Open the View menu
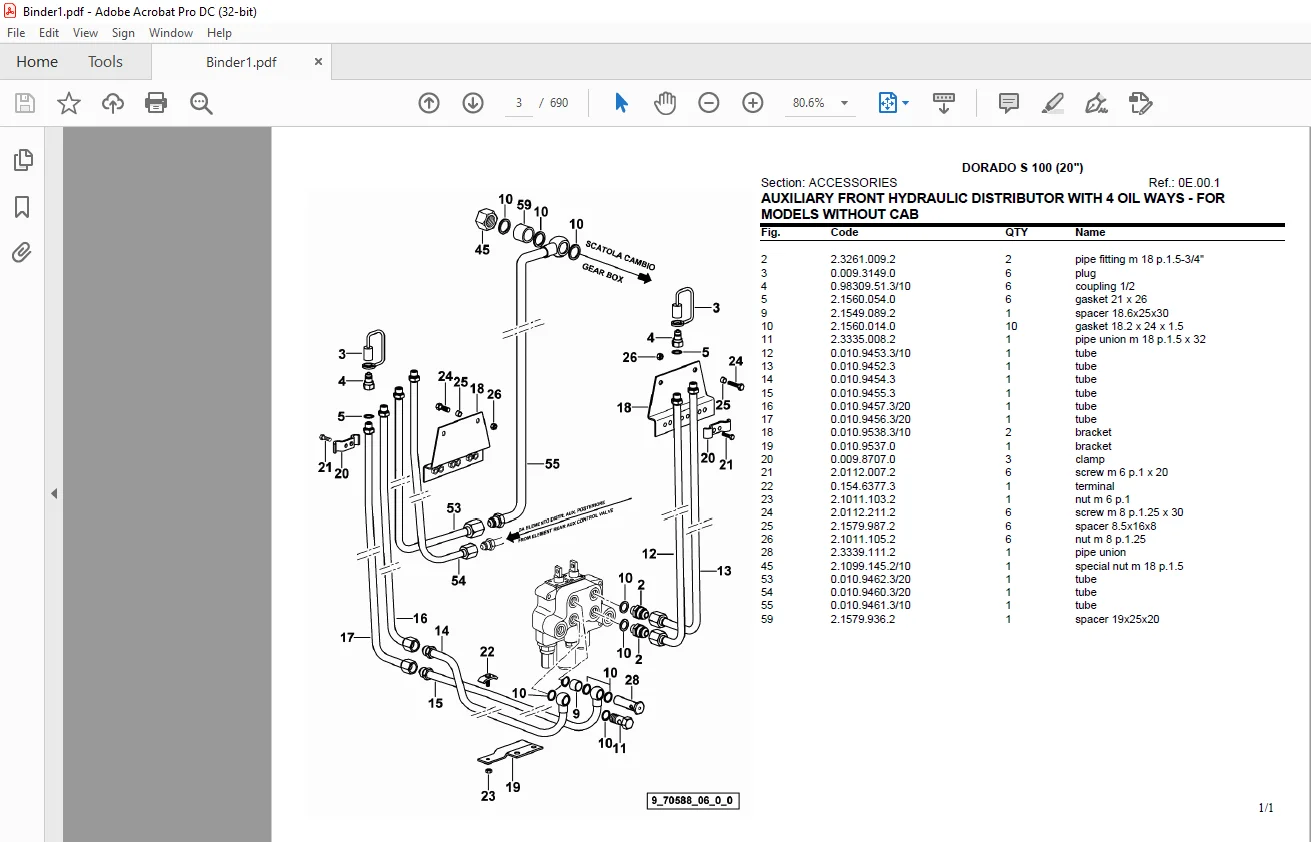 coord(86,33)
